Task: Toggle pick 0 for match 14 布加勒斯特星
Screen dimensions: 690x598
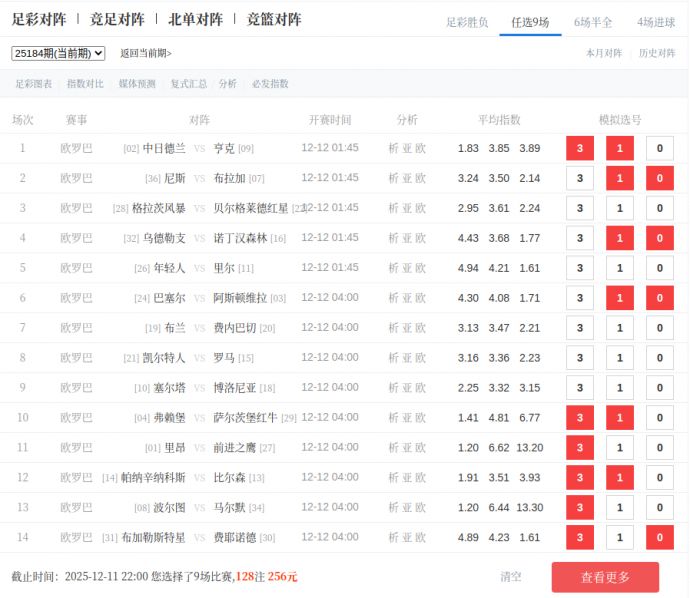Action: tap(659, 538)
